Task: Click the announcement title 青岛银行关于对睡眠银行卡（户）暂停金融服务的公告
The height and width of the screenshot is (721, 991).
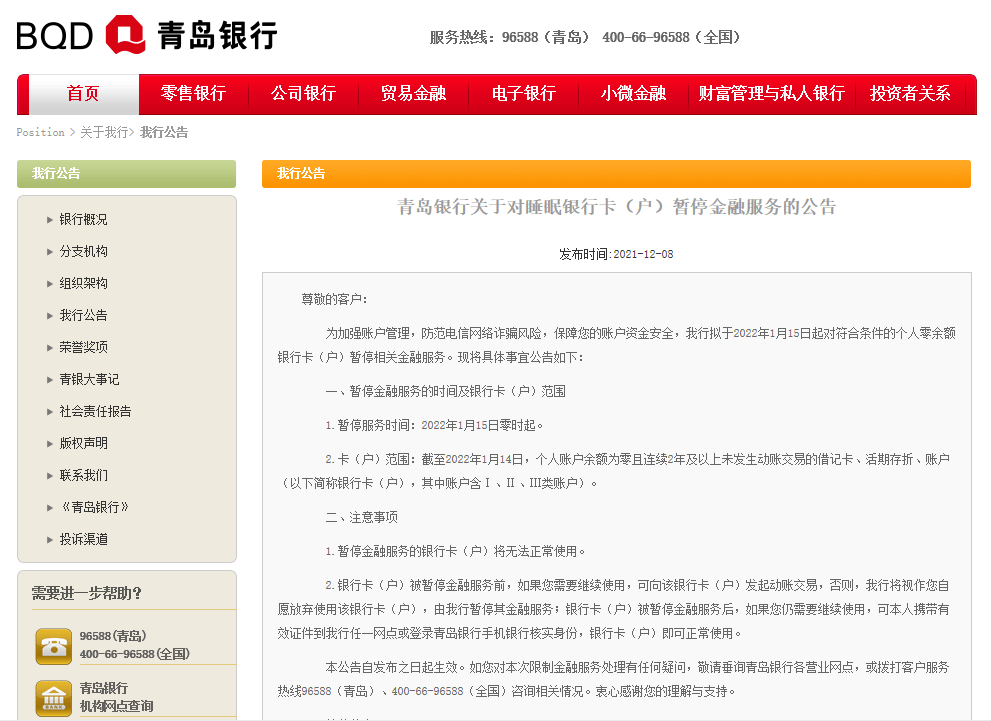Action: (x=616, y=207)
